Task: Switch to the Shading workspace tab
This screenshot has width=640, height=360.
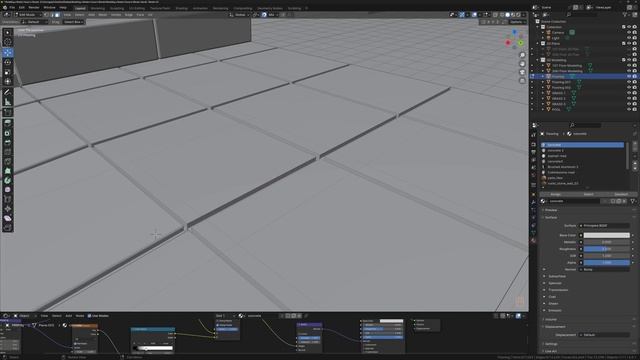Action: pos(182,8)
